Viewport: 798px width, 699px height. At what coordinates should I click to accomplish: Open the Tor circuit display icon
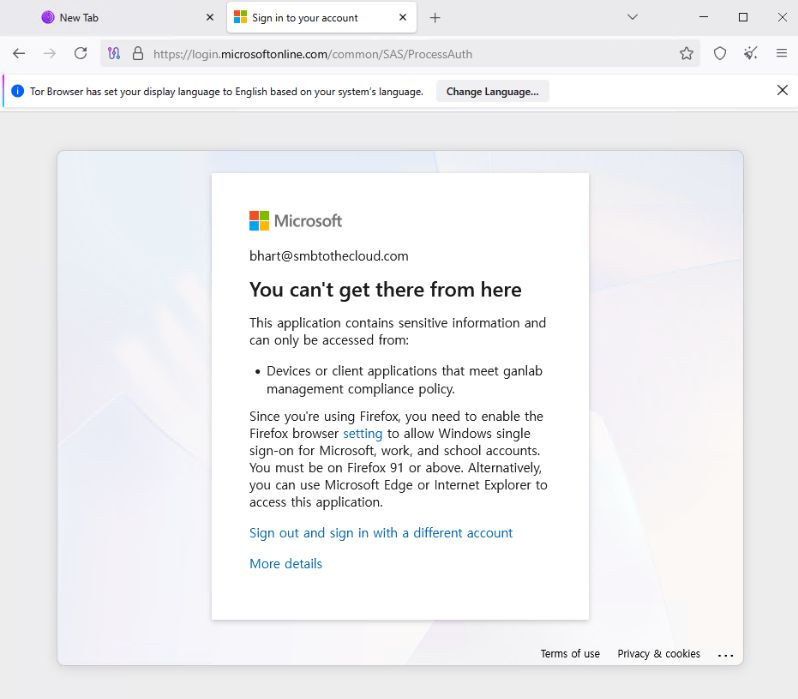point(114,53)
